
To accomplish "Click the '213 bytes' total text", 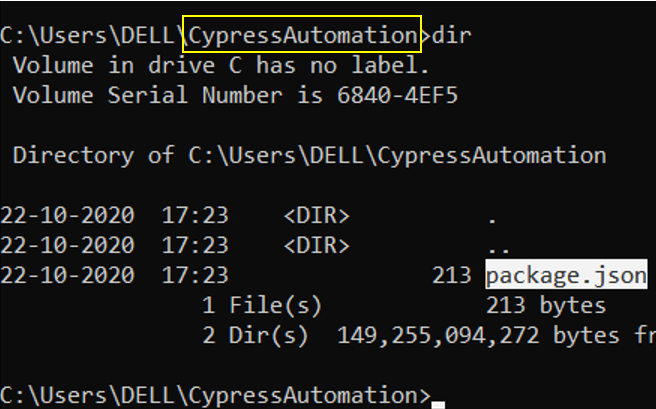I will click(x=546, y=305).
